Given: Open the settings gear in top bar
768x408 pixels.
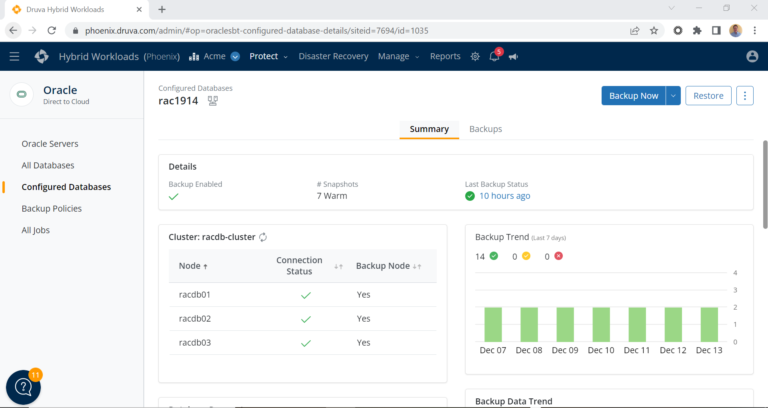Looking at the screenshot, I should click(x=475, y=57).
